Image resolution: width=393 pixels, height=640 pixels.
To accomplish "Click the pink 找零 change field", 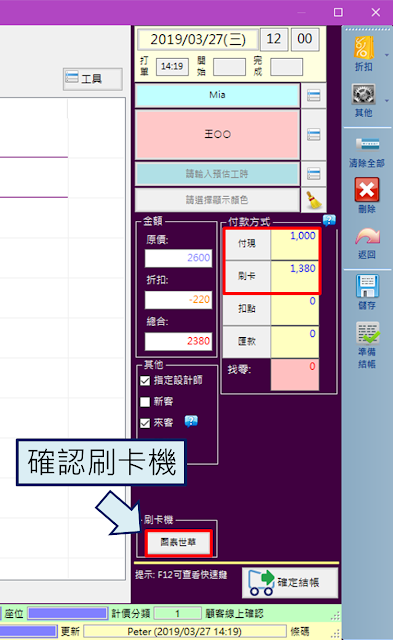I will click(294, 374).
